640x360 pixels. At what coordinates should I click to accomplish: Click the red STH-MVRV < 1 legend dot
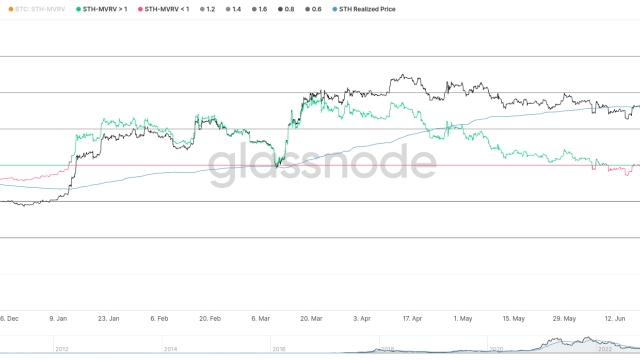click(x=140, y=9)
